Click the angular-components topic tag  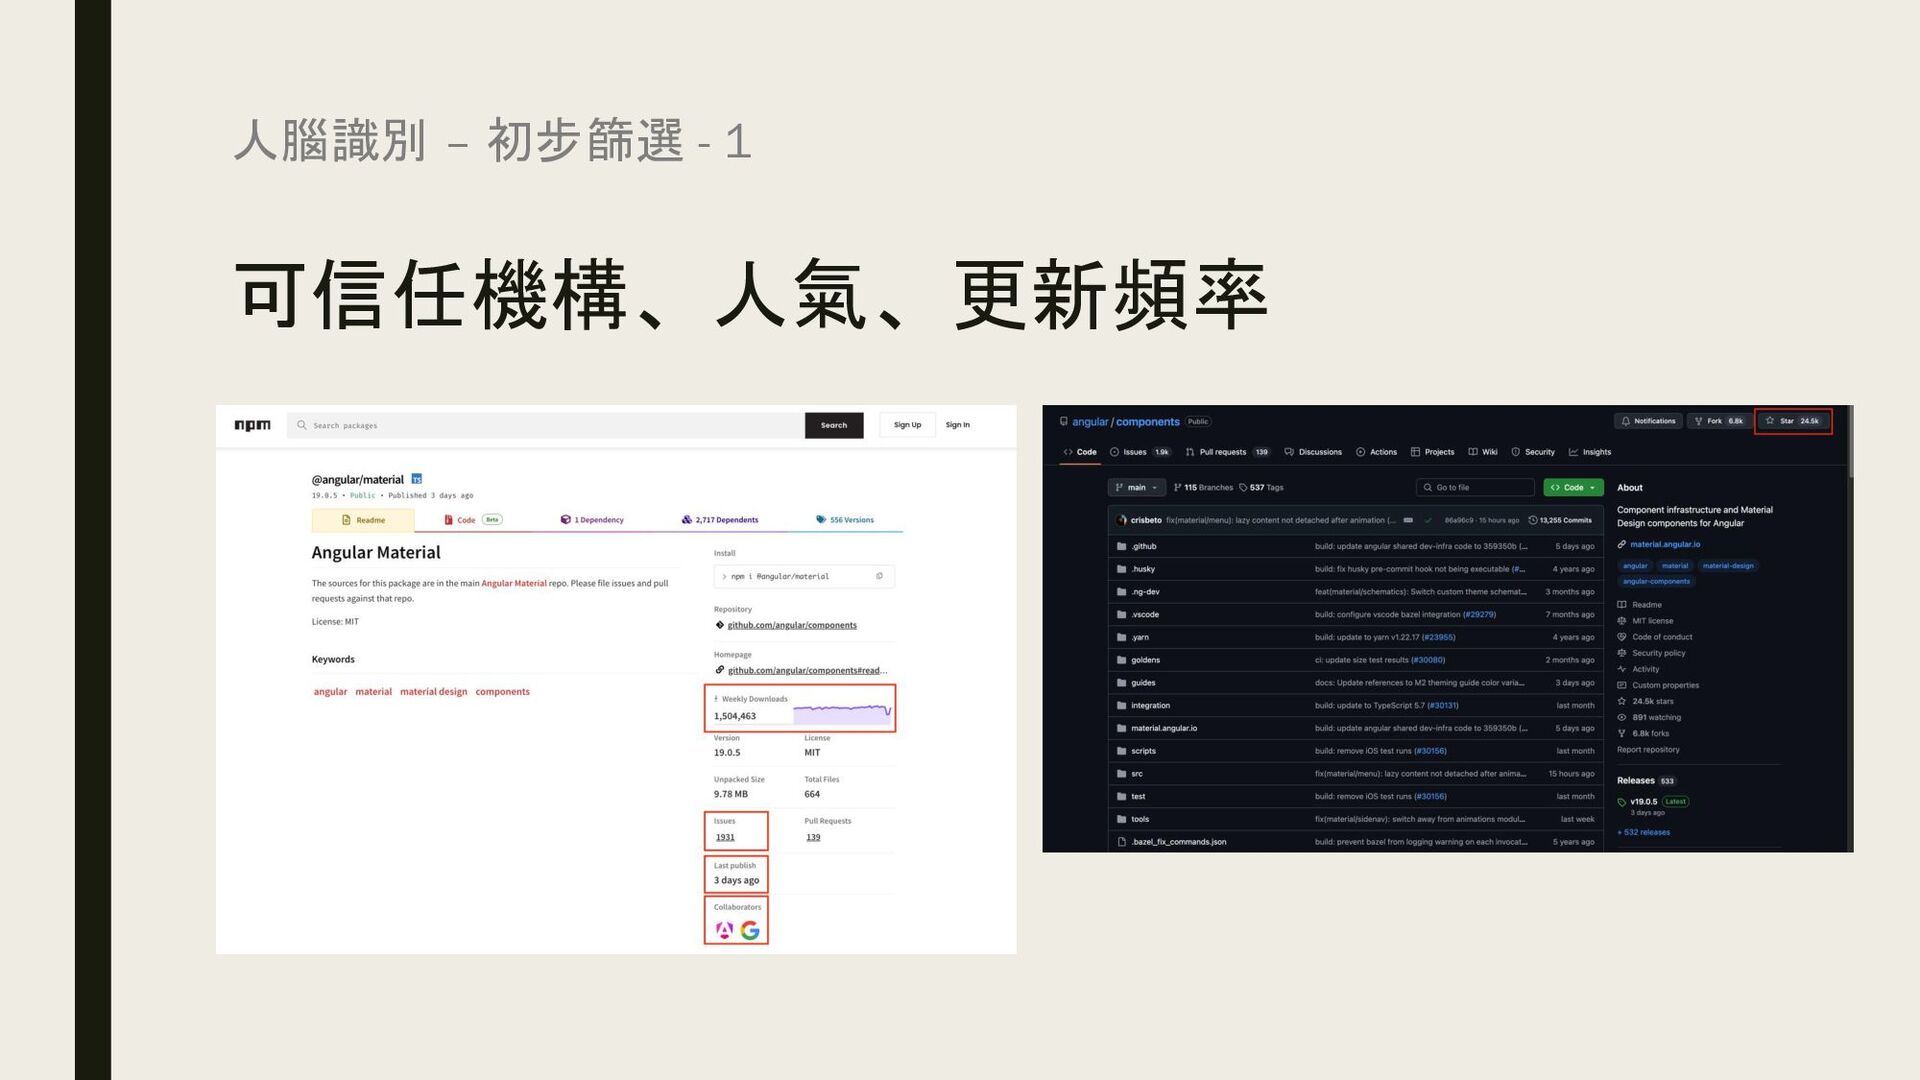[1656, 581]
